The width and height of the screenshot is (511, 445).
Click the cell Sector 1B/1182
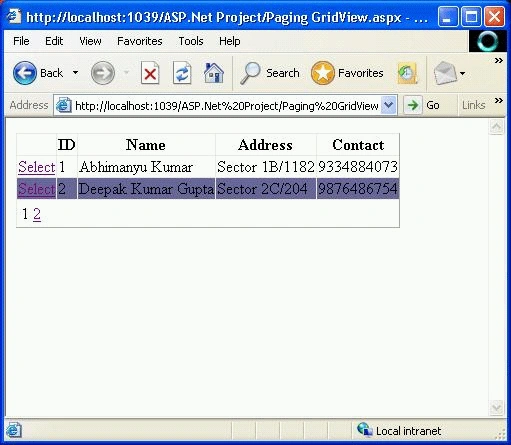(266, 167)
